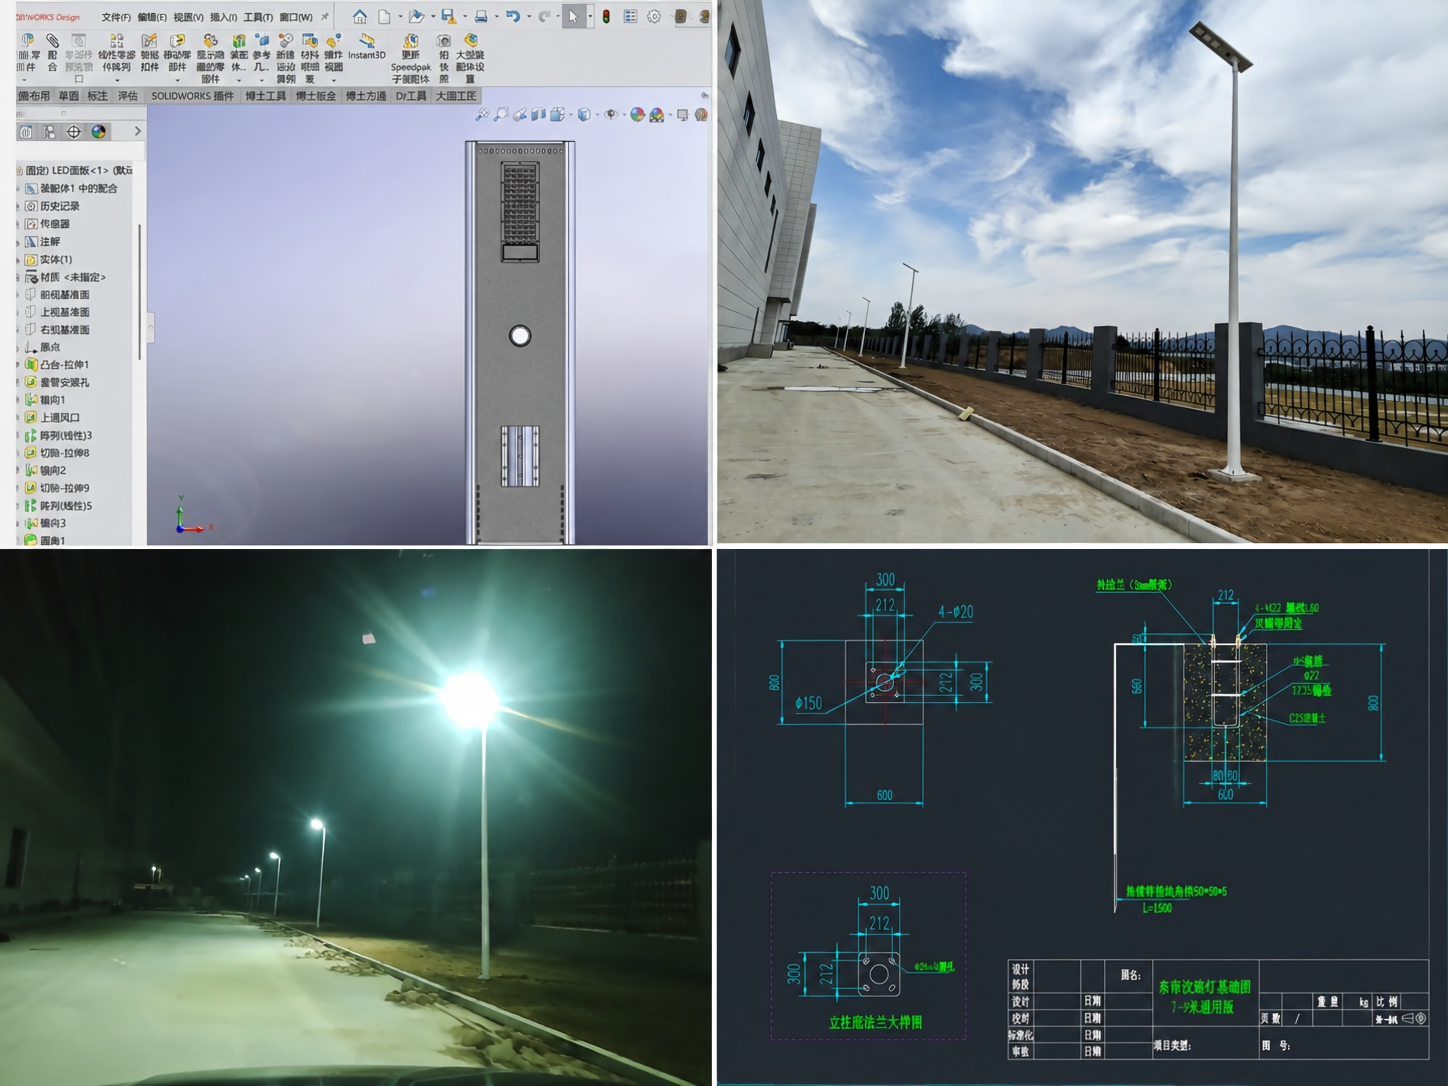
Task: Click the 拍快照 snapshot camera tool
Action: (x=444, y=58)
